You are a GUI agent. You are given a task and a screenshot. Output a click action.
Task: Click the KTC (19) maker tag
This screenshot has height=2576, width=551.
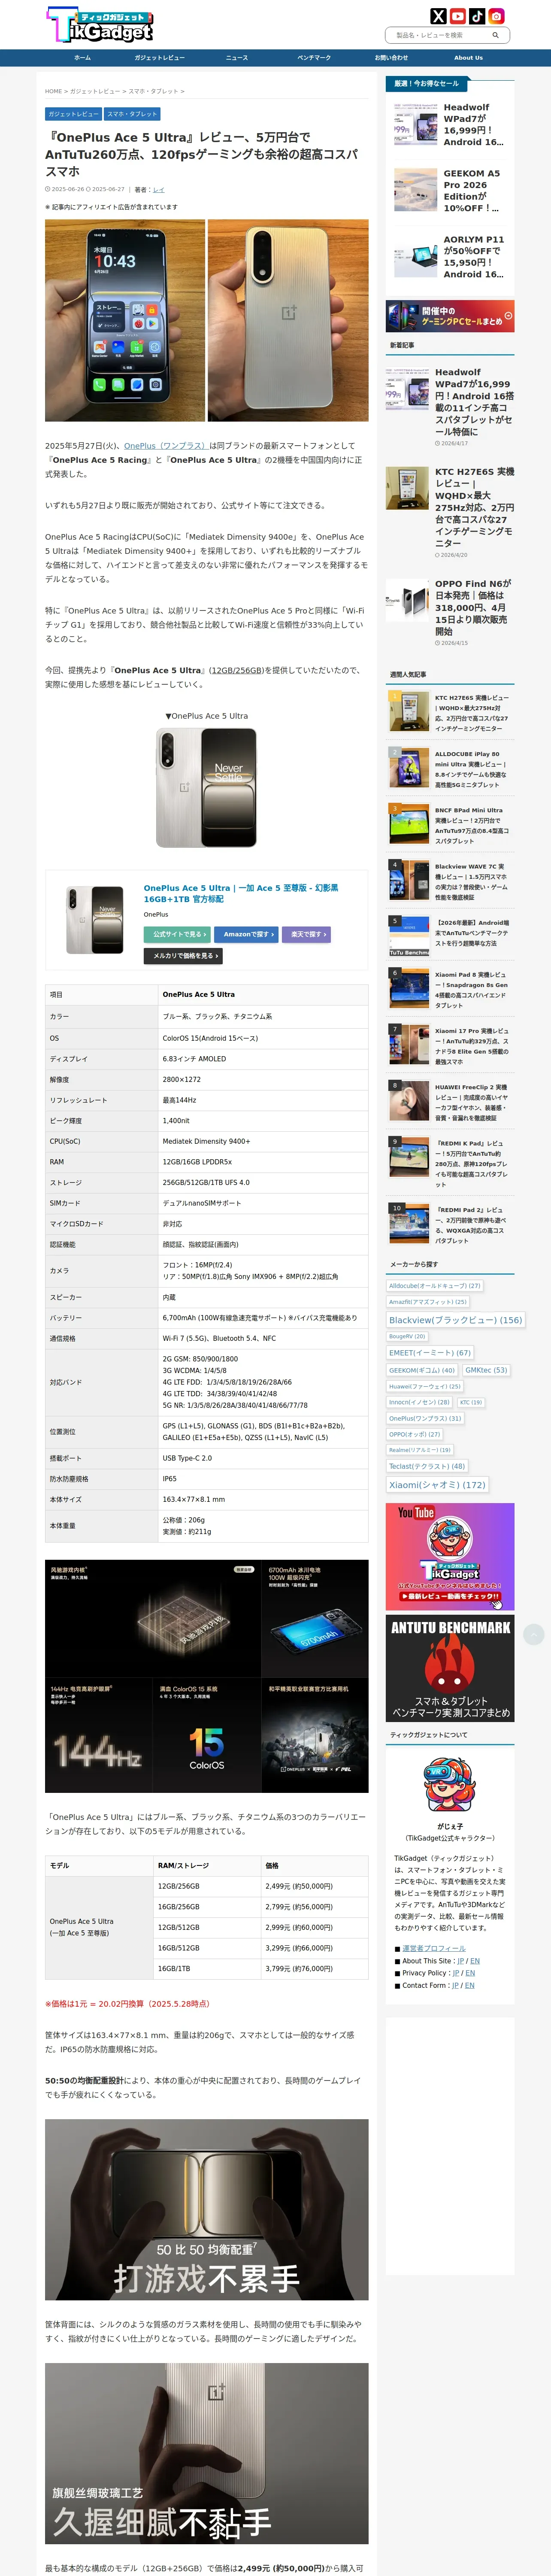tap(471, 1402)
